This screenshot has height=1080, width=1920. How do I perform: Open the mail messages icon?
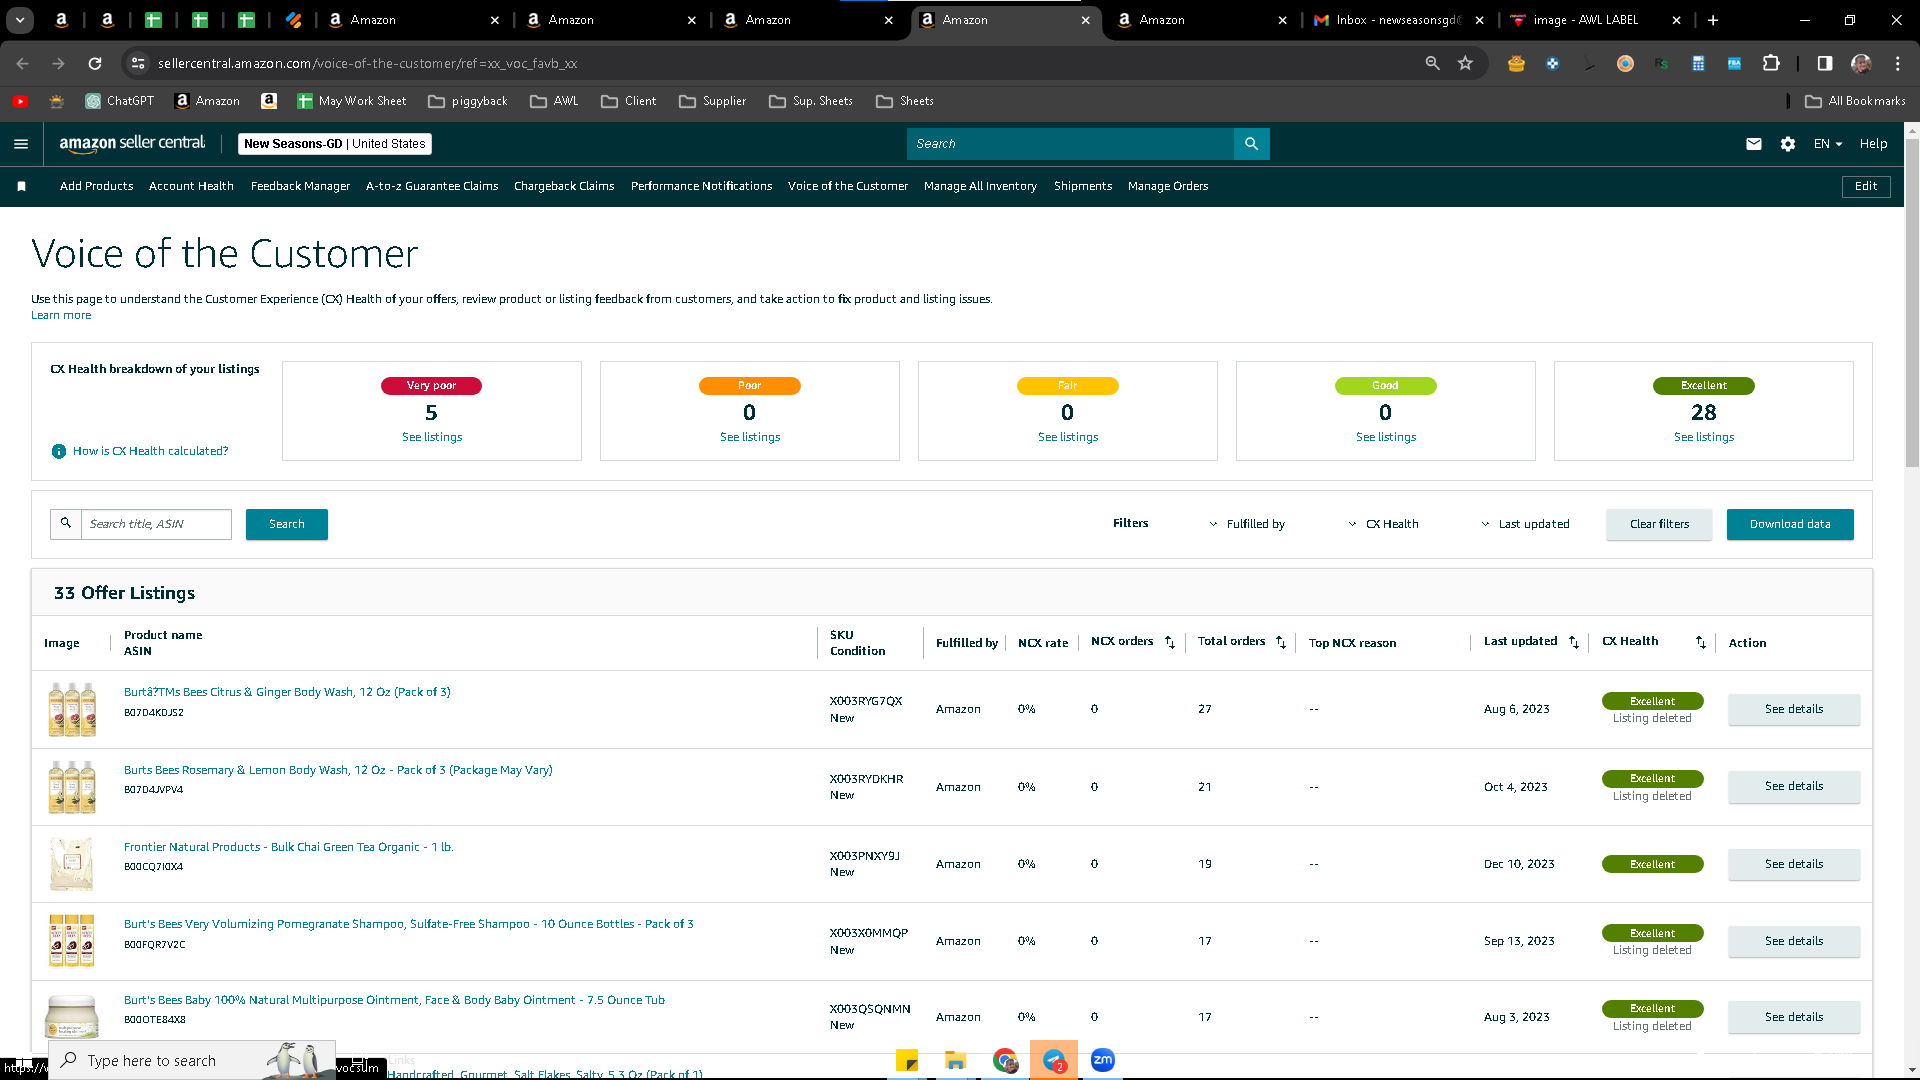(1754, 144)
